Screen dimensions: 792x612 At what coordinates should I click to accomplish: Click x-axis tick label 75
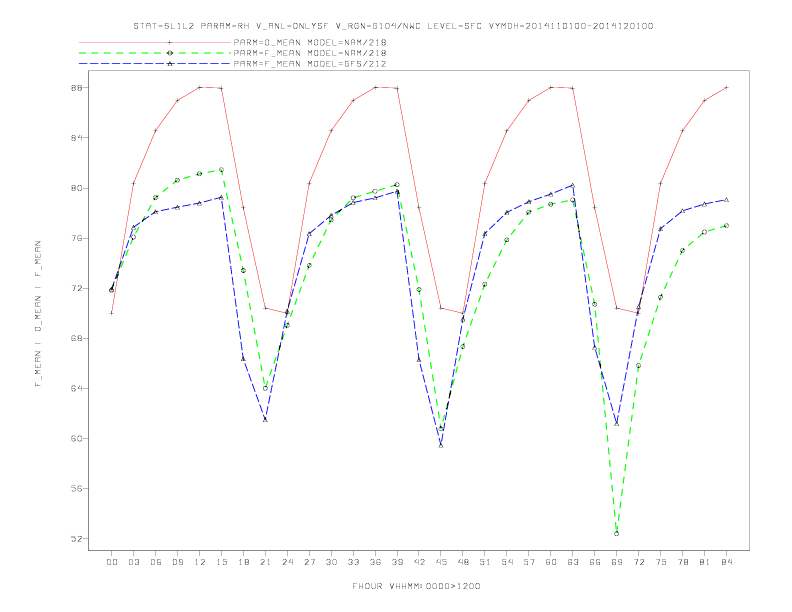661,562
